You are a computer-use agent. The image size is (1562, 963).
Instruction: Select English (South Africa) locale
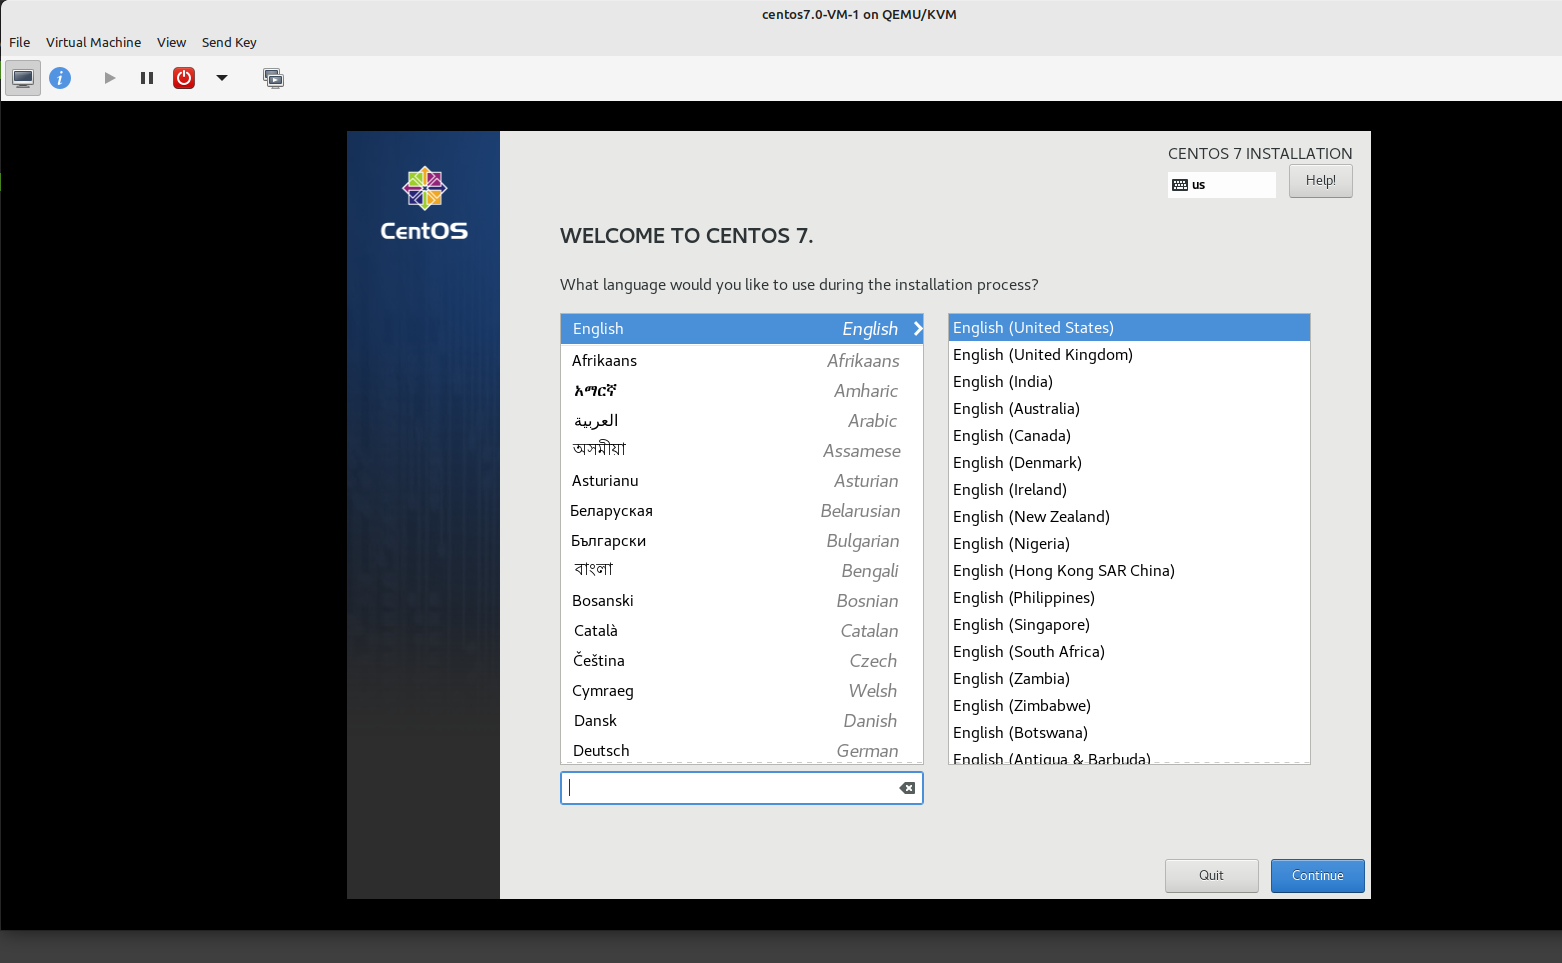(1129, 651)
